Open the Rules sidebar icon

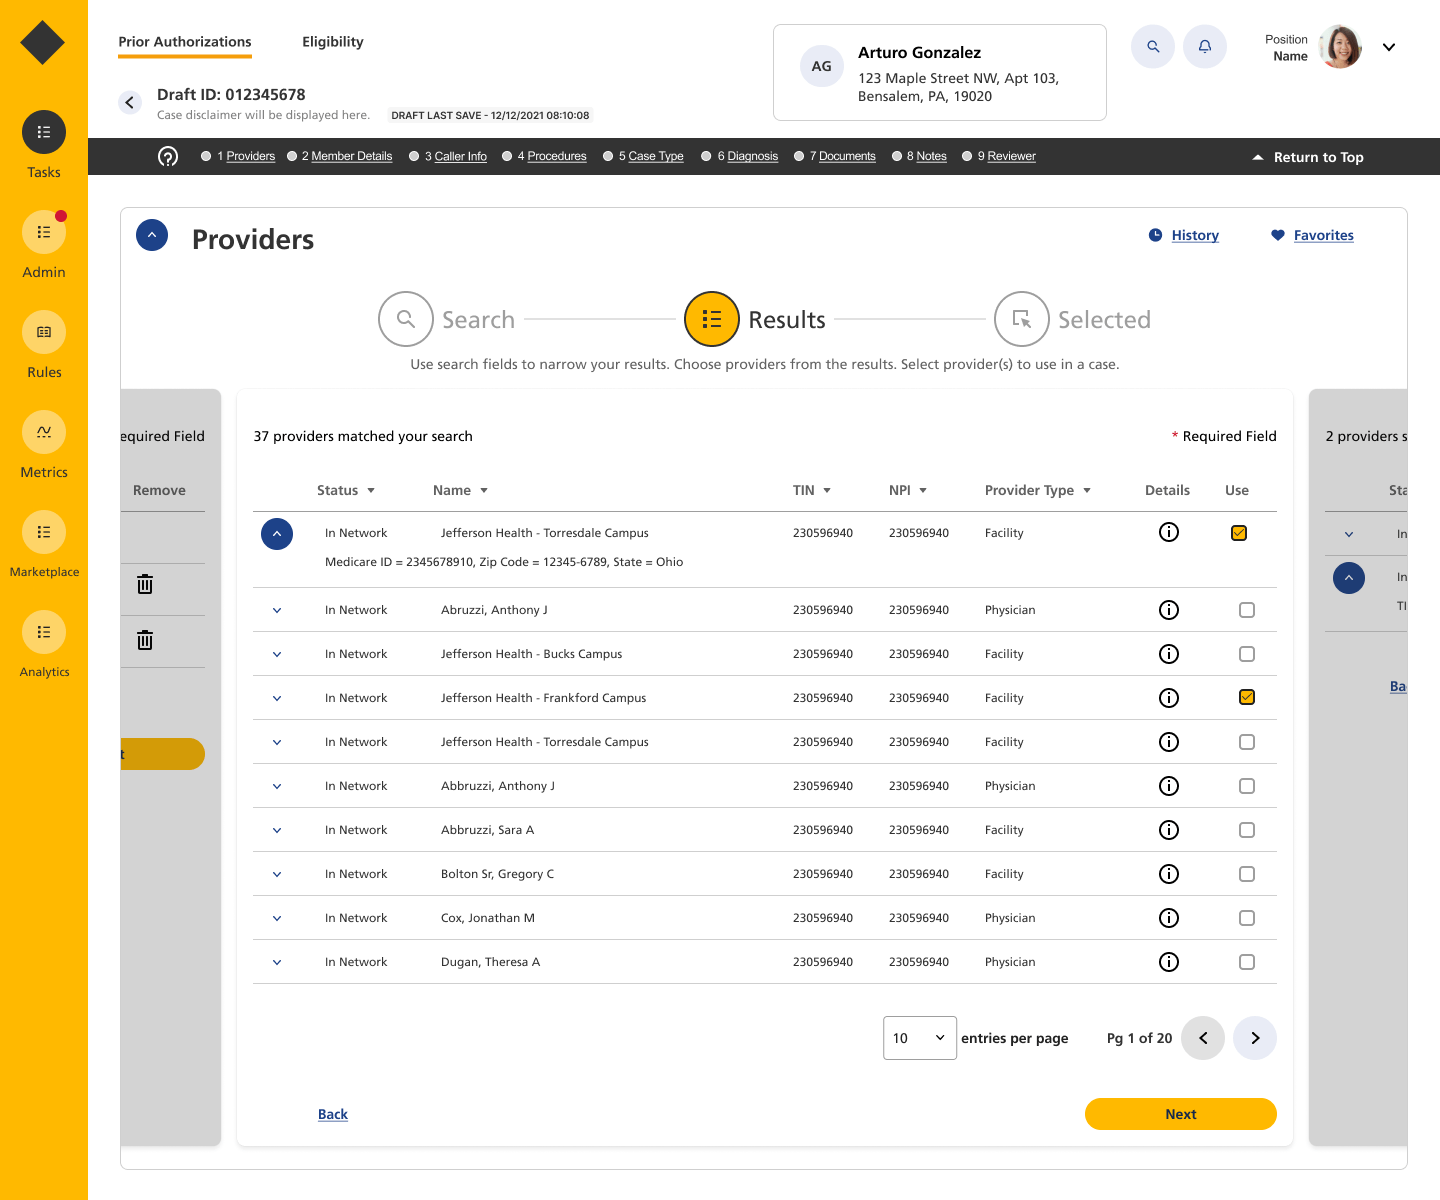44,332
